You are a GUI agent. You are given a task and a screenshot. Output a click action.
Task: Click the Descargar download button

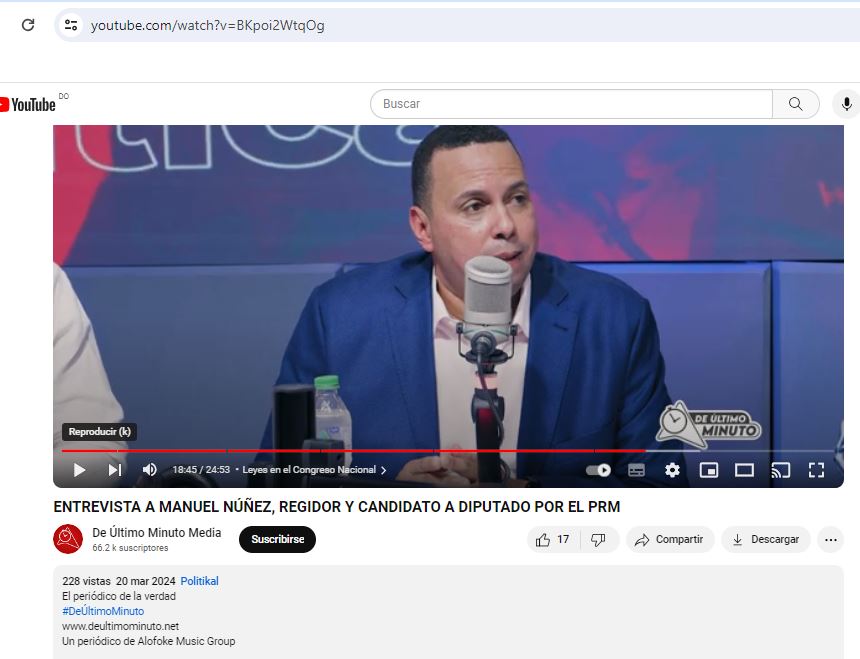point(766,539)
